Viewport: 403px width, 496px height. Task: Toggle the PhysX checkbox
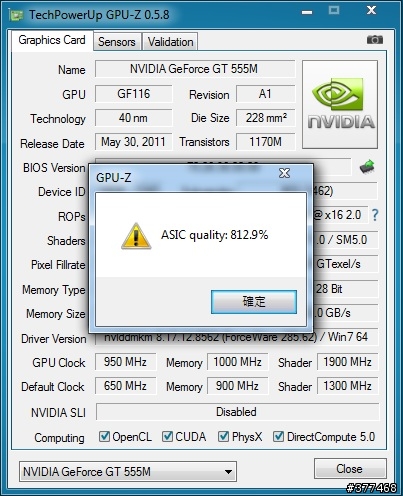(x=223, y=436)
